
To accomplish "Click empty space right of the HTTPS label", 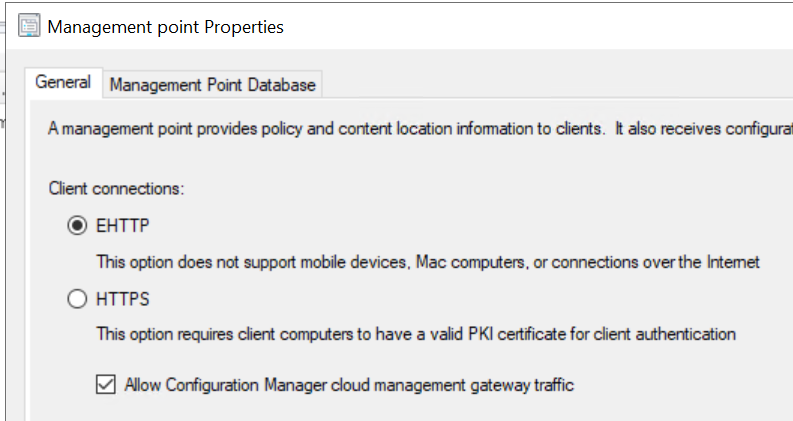I will click(x=400, y=298).
